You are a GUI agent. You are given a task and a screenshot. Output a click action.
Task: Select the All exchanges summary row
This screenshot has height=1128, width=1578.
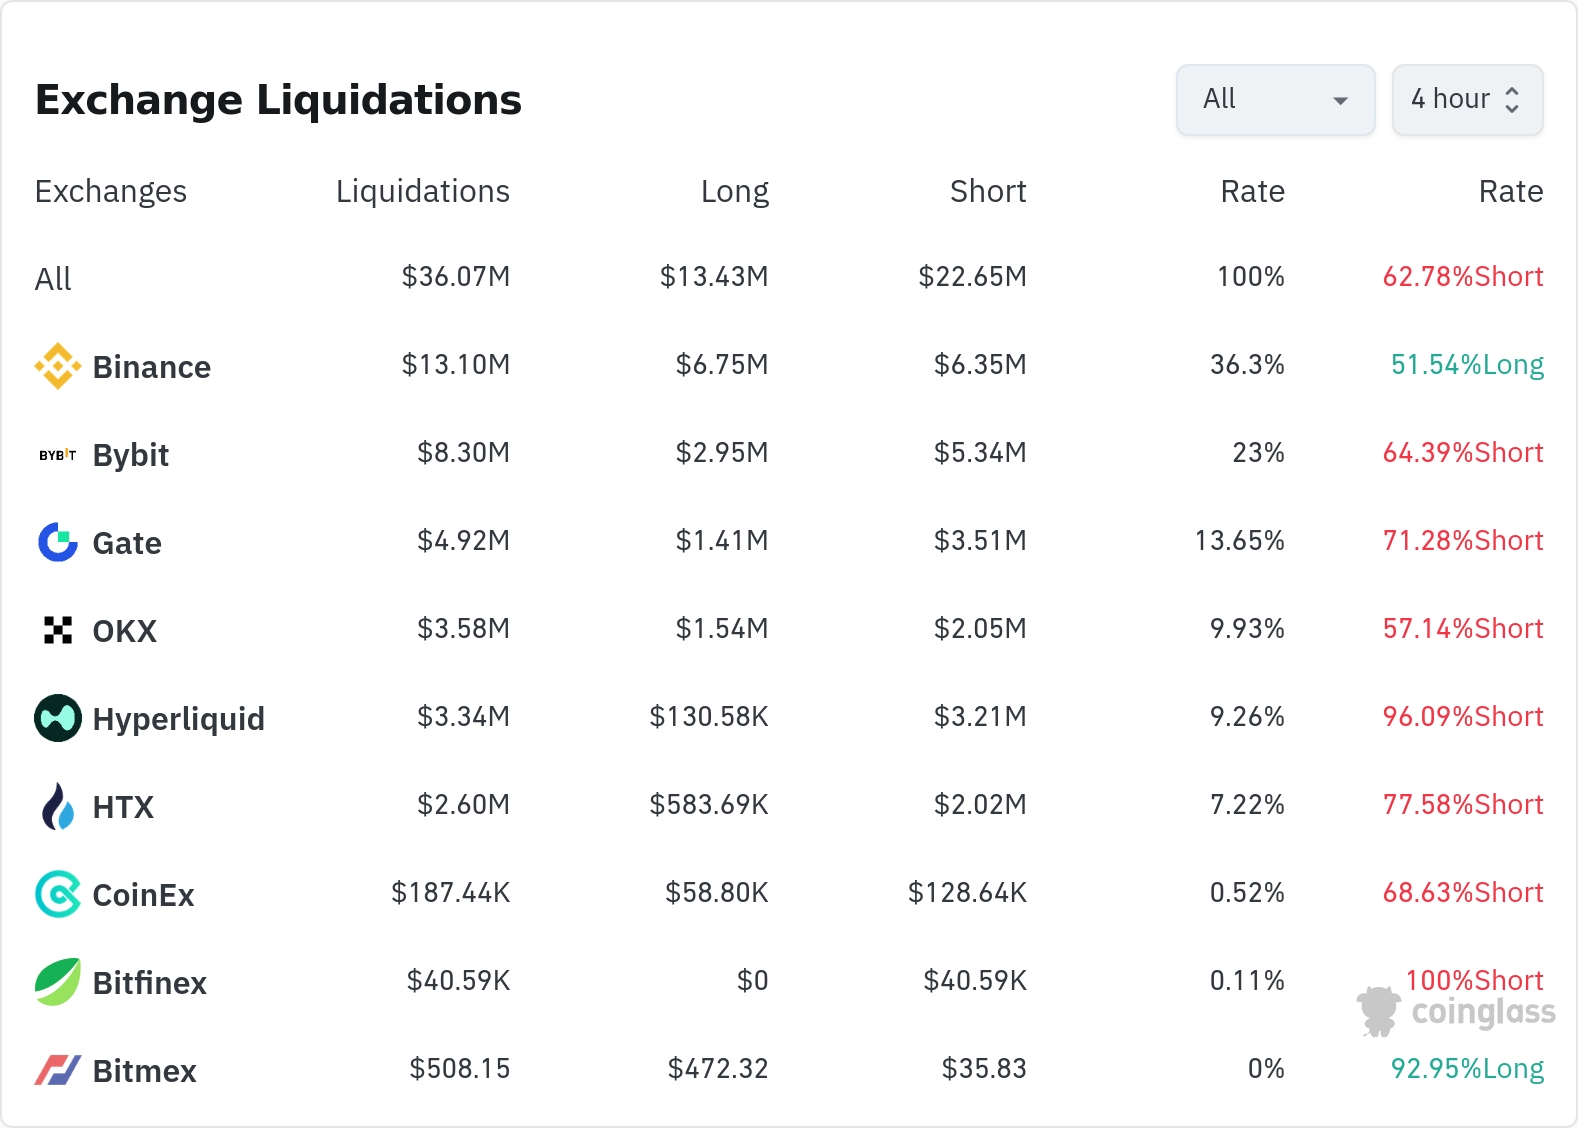[53, 279]
